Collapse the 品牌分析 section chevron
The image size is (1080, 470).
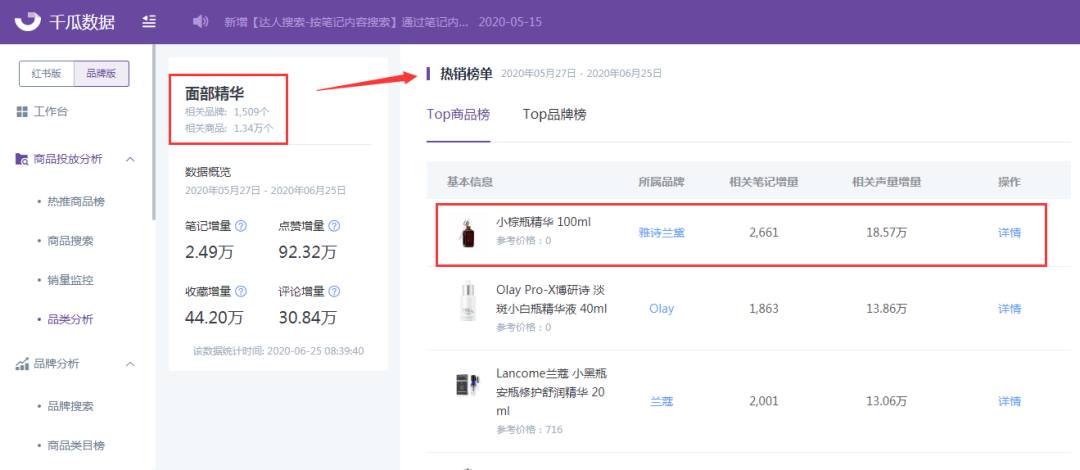tap(130, 363)
